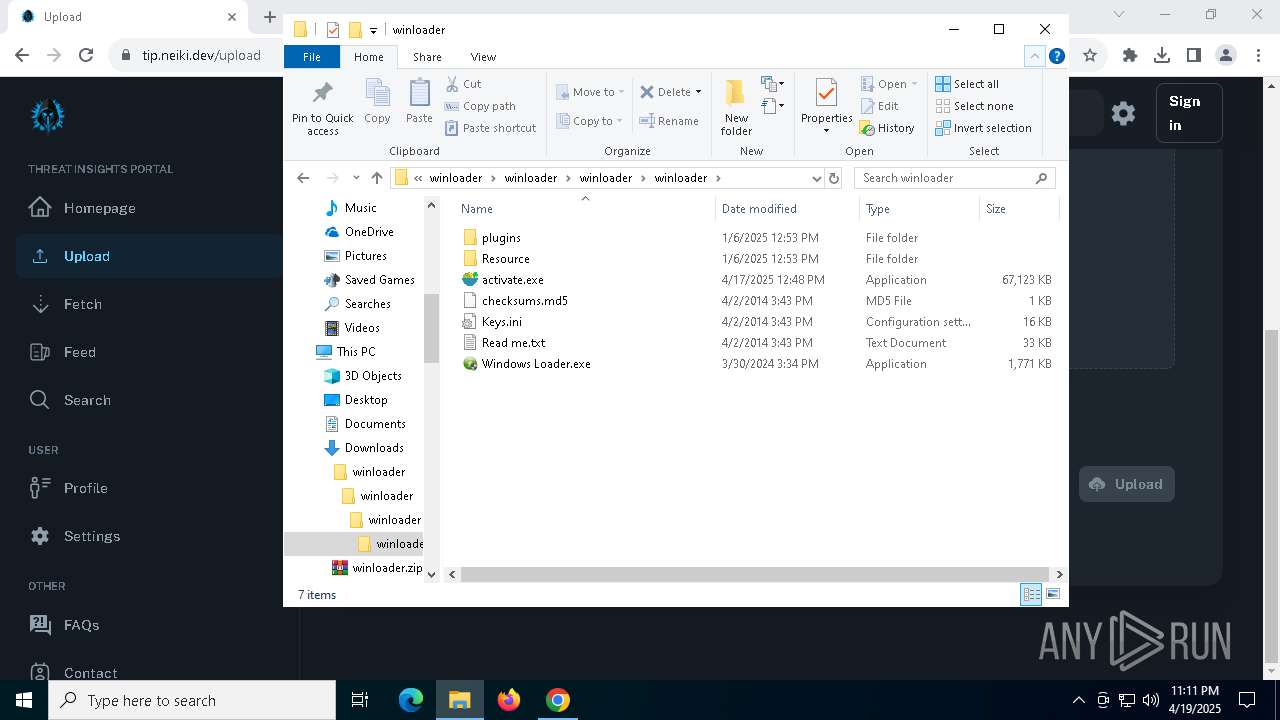1280x720 pixels.
Task: Open address bar history dropdown
Action: pyautogui.click(x=816, y=178)
